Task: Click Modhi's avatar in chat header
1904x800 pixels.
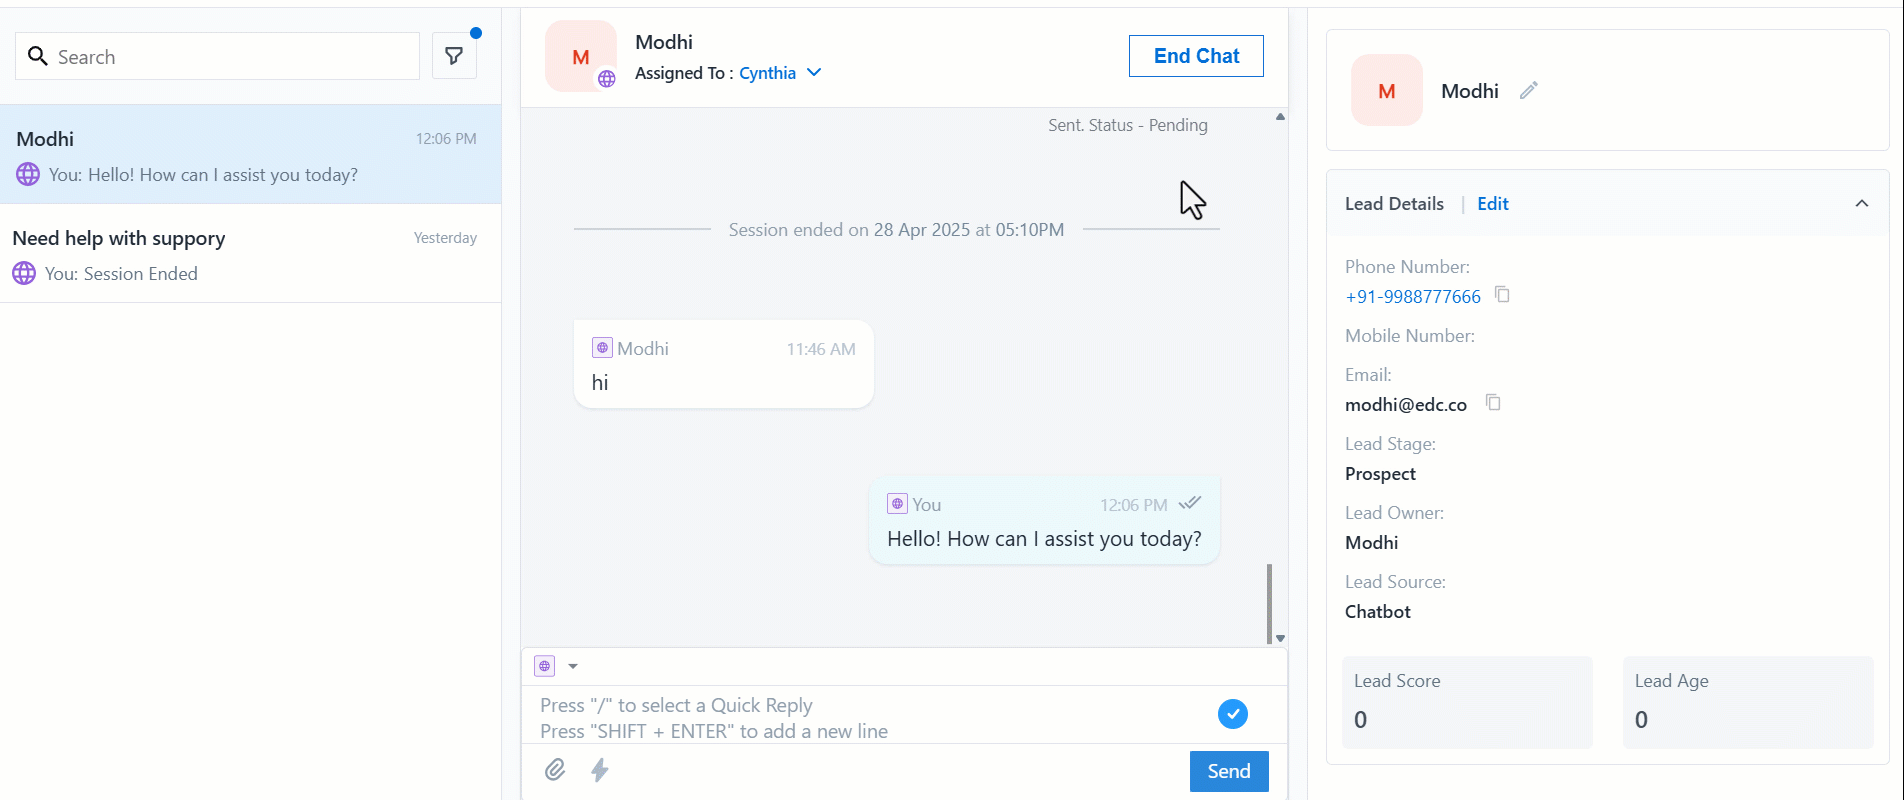Action: tap(581, 56)
